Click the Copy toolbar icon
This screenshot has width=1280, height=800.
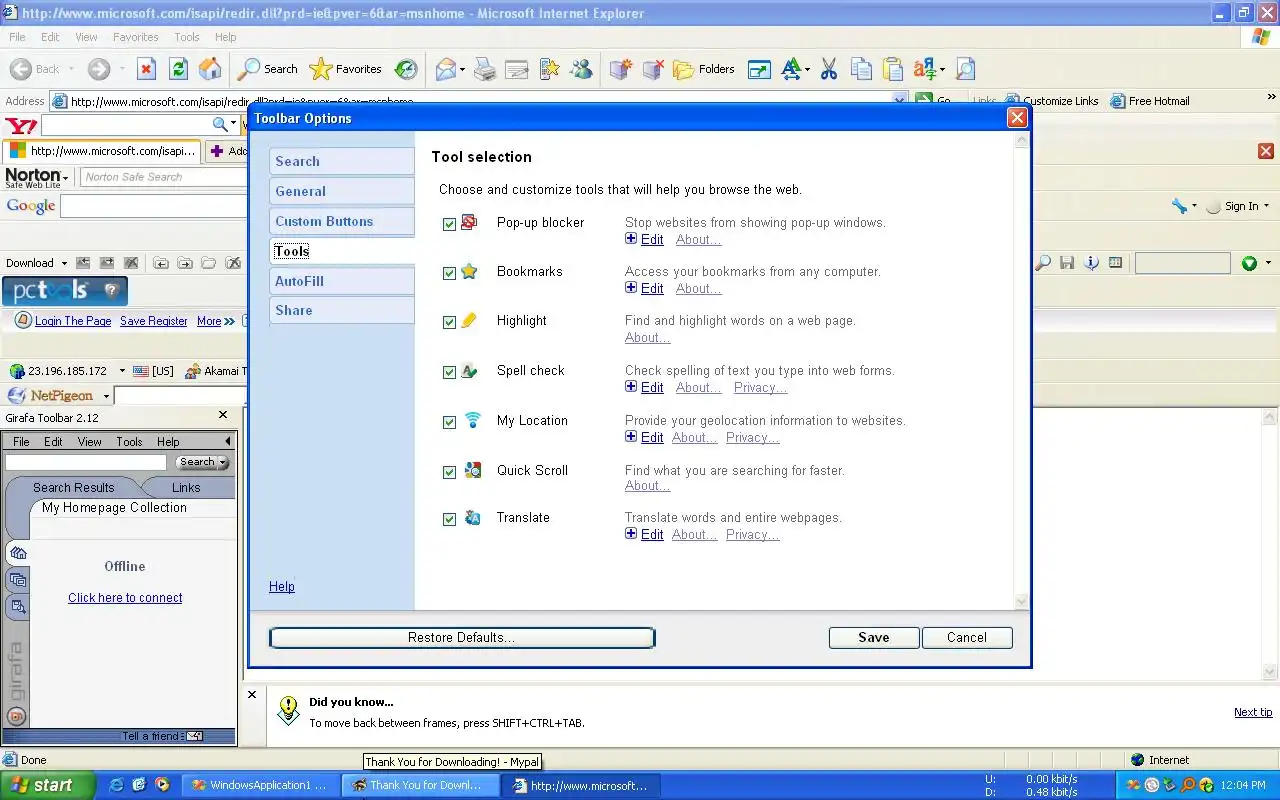pos(861,69)
